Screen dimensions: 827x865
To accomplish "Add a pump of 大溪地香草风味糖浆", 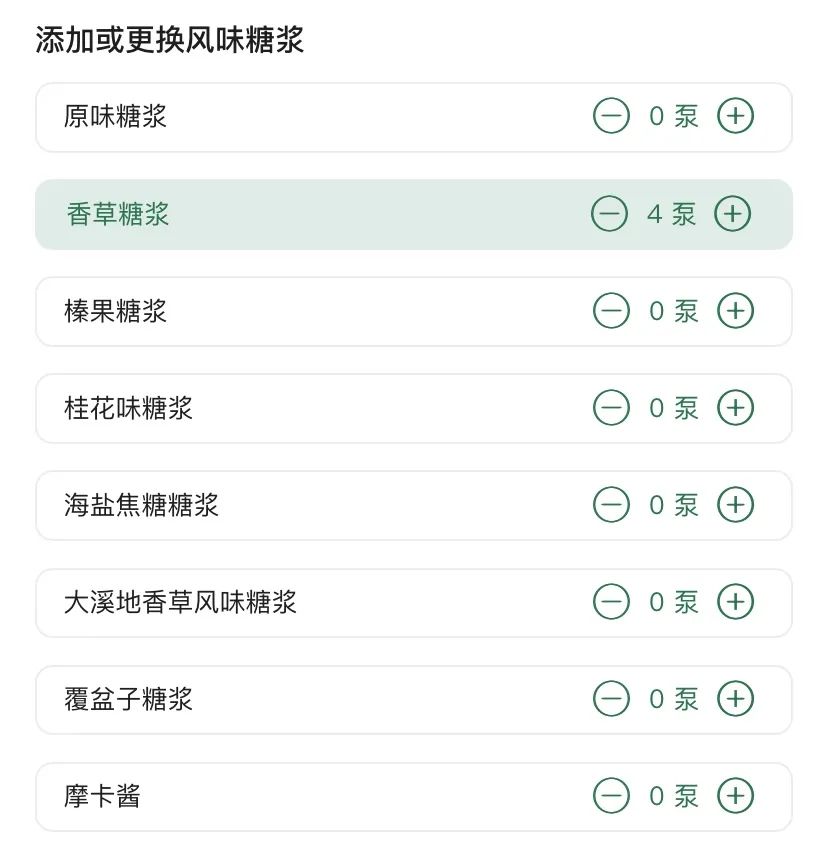I will [x=735, y=602].
